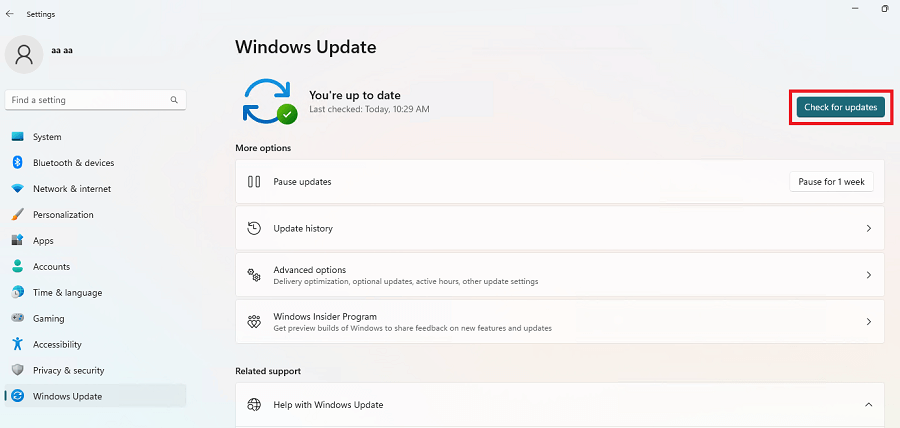Expand Update history with its chevron
Image resolution: width=900 pixels, height=428 pixels.
point(868,229)
